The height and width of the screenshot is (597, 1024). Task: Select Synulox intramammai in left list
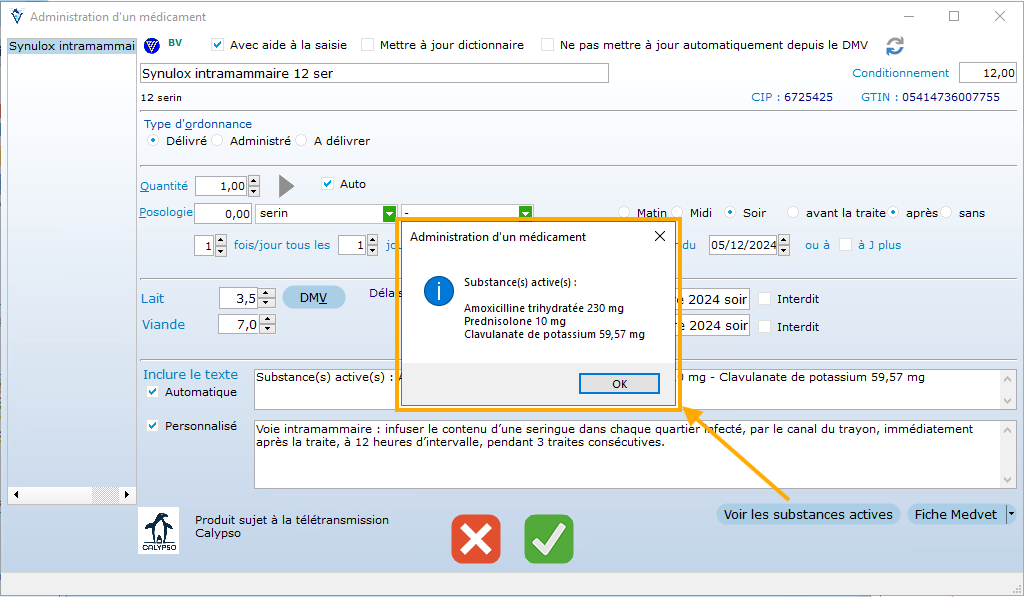(x=72, y=46)
